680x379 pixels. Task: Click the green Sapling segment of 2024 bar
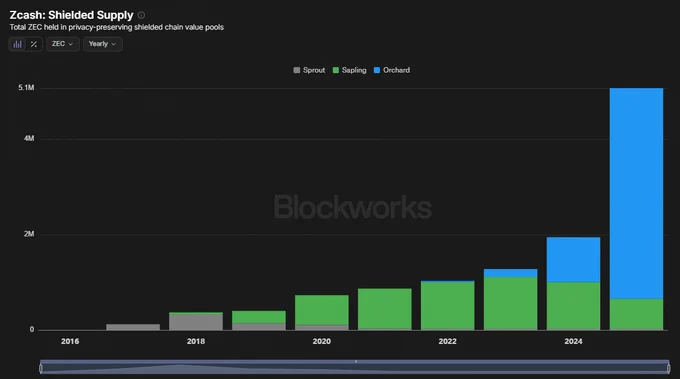pyautogui.click(x=573, y=306)
